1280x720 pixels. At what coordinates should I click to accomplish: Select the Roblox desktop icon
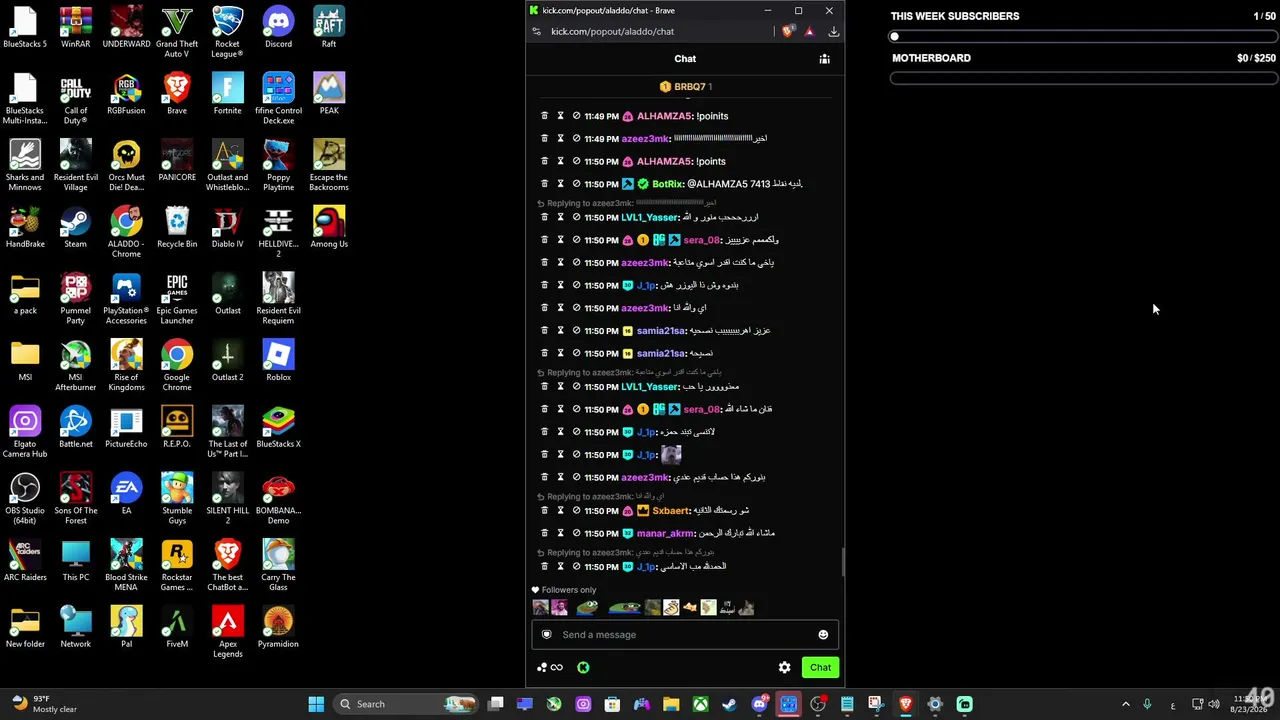tap(278, 361)
